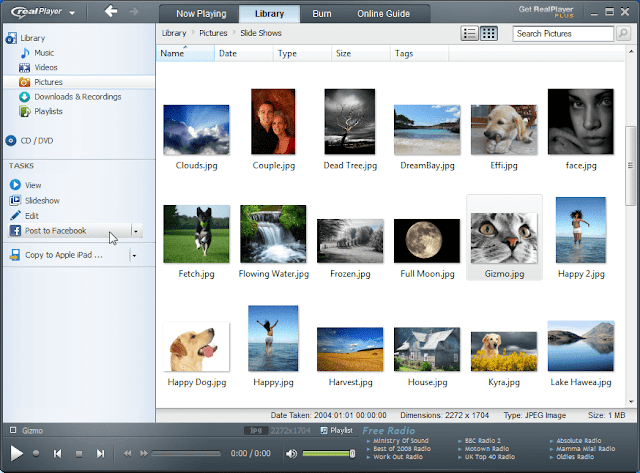Adjust the green volume slider
Image resolution: width=640 pixels, height=473 pixels.
(x=329, y=453)
